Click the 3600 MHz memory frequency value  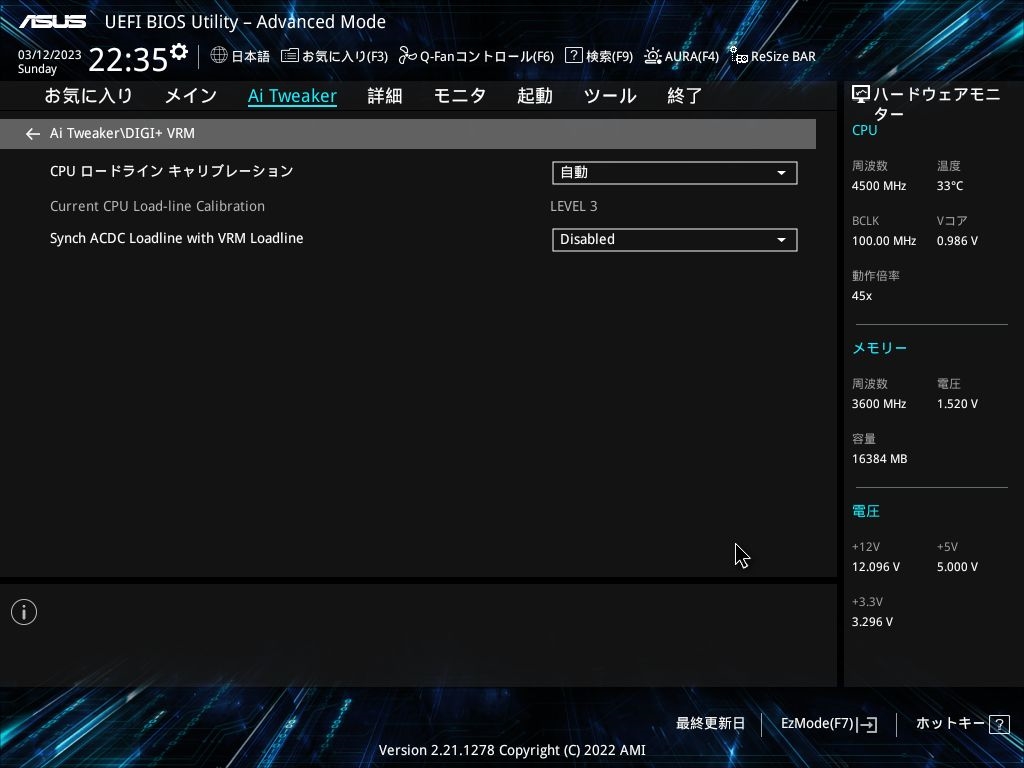pyautogui.click(x=879, y=404)
